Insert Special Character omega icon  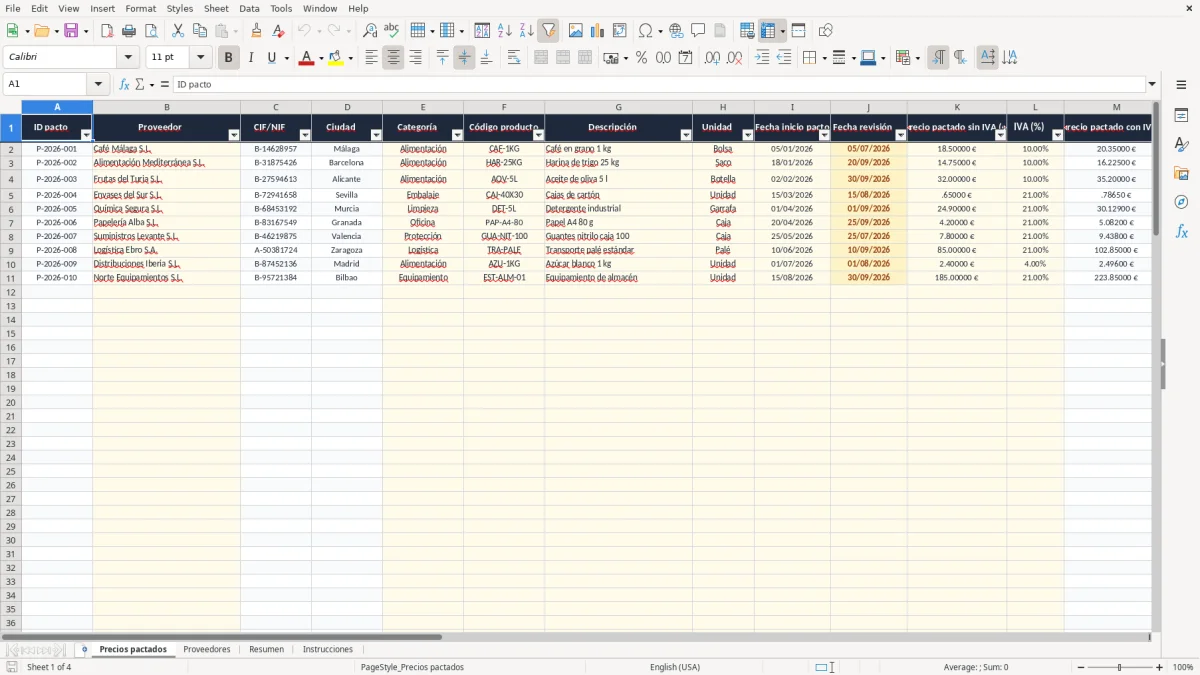tap(645, 31)
